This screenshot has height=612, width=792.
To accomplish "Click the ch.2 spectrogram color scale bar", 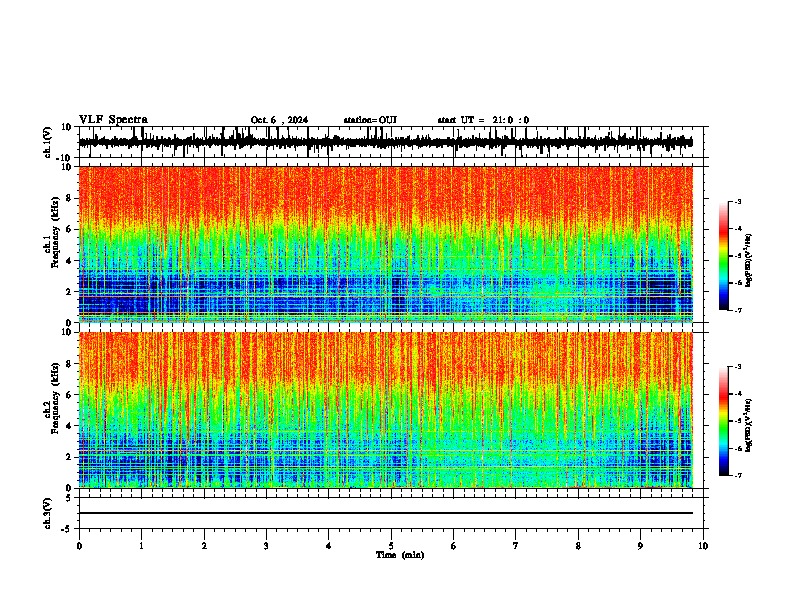I will [x=724, y=421].
